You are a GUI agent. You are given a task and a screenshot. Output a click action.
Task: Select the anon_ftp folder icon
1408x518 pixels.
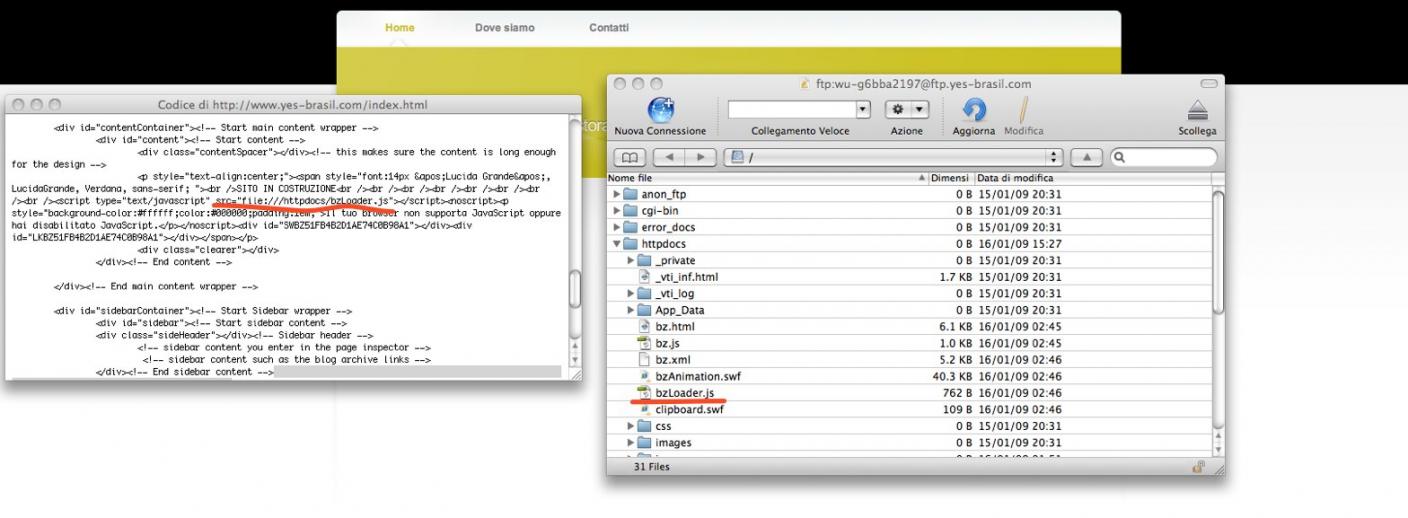(631, 194)
